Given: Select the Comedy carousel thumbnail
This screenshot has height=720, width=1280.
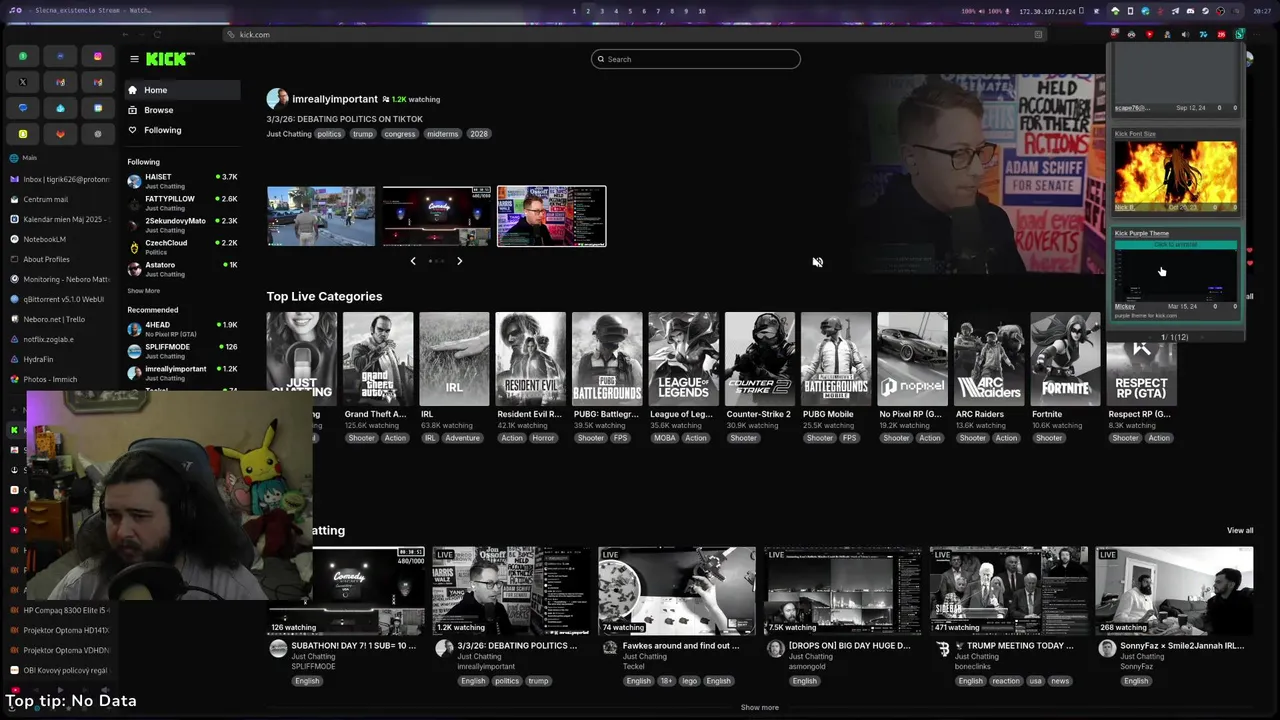Looking at the screenshot, I should [x=436, y=216].
